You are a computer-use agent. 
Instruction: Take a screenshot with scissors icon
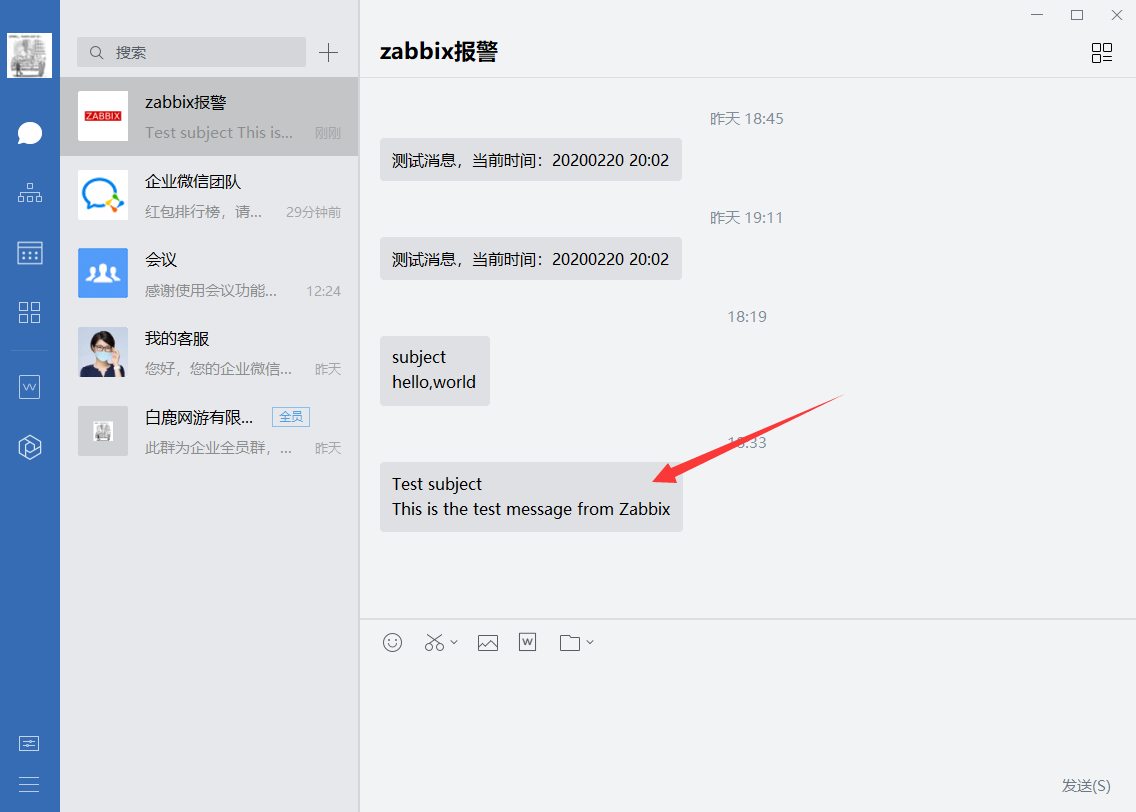tap(434, 643)
